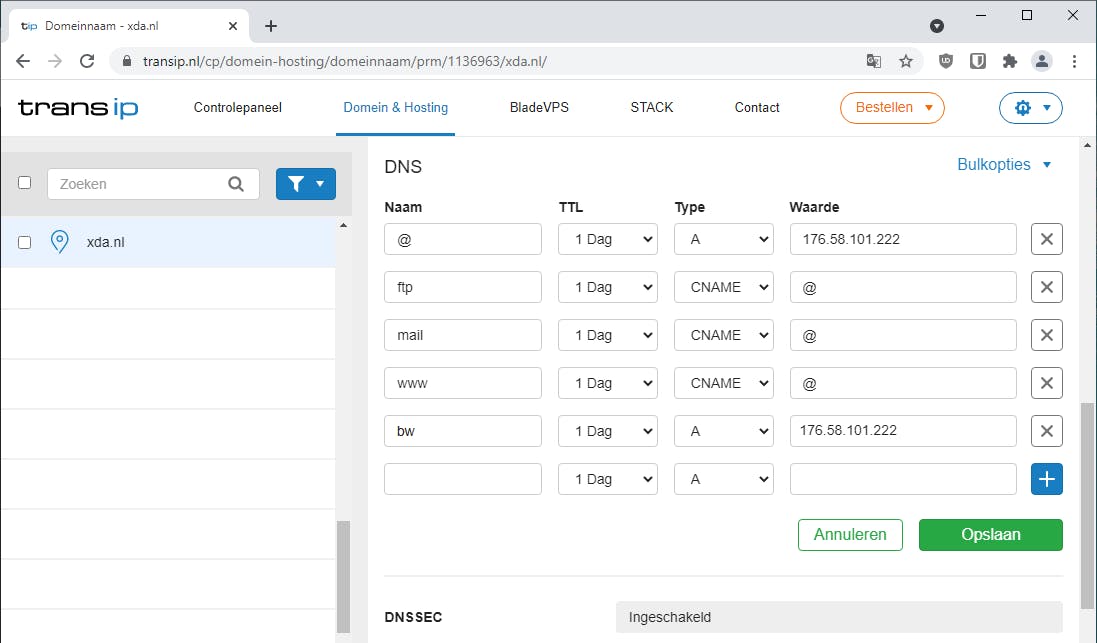
Task: Open the settings gear dropdown
Action: tap(1031, 108)
